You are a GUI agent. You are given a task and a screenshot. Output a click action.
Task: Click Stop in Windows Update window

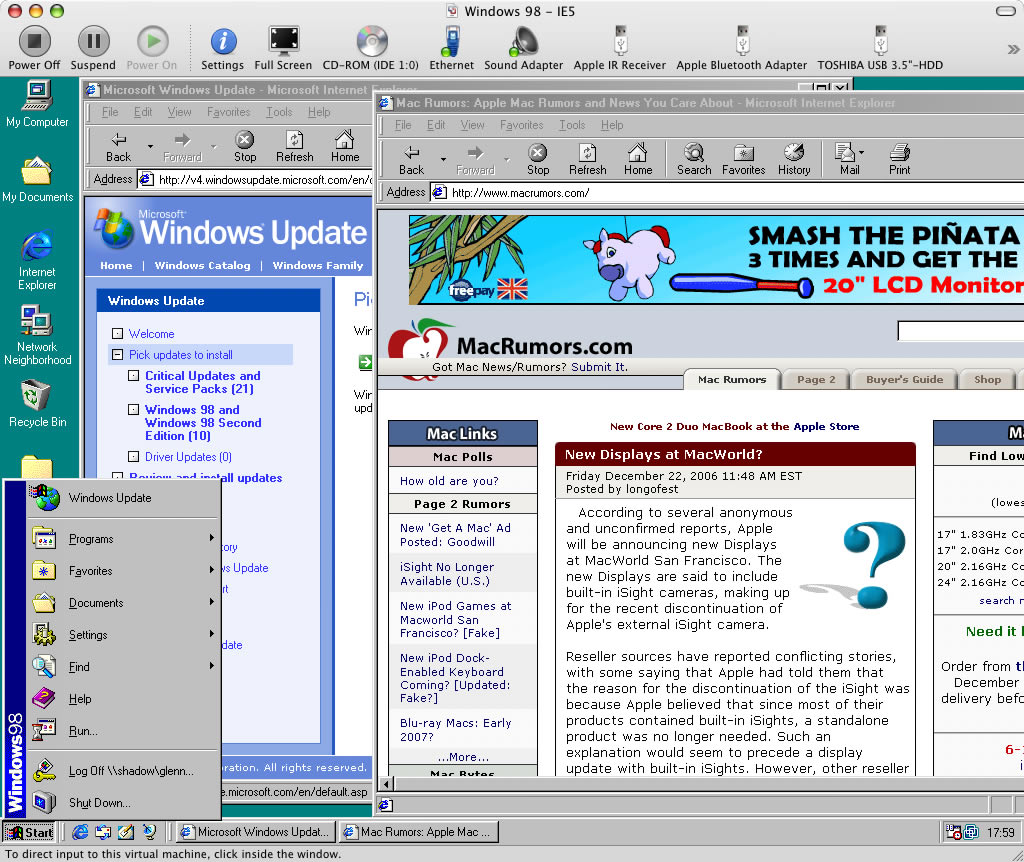click(x=245, y=147)
